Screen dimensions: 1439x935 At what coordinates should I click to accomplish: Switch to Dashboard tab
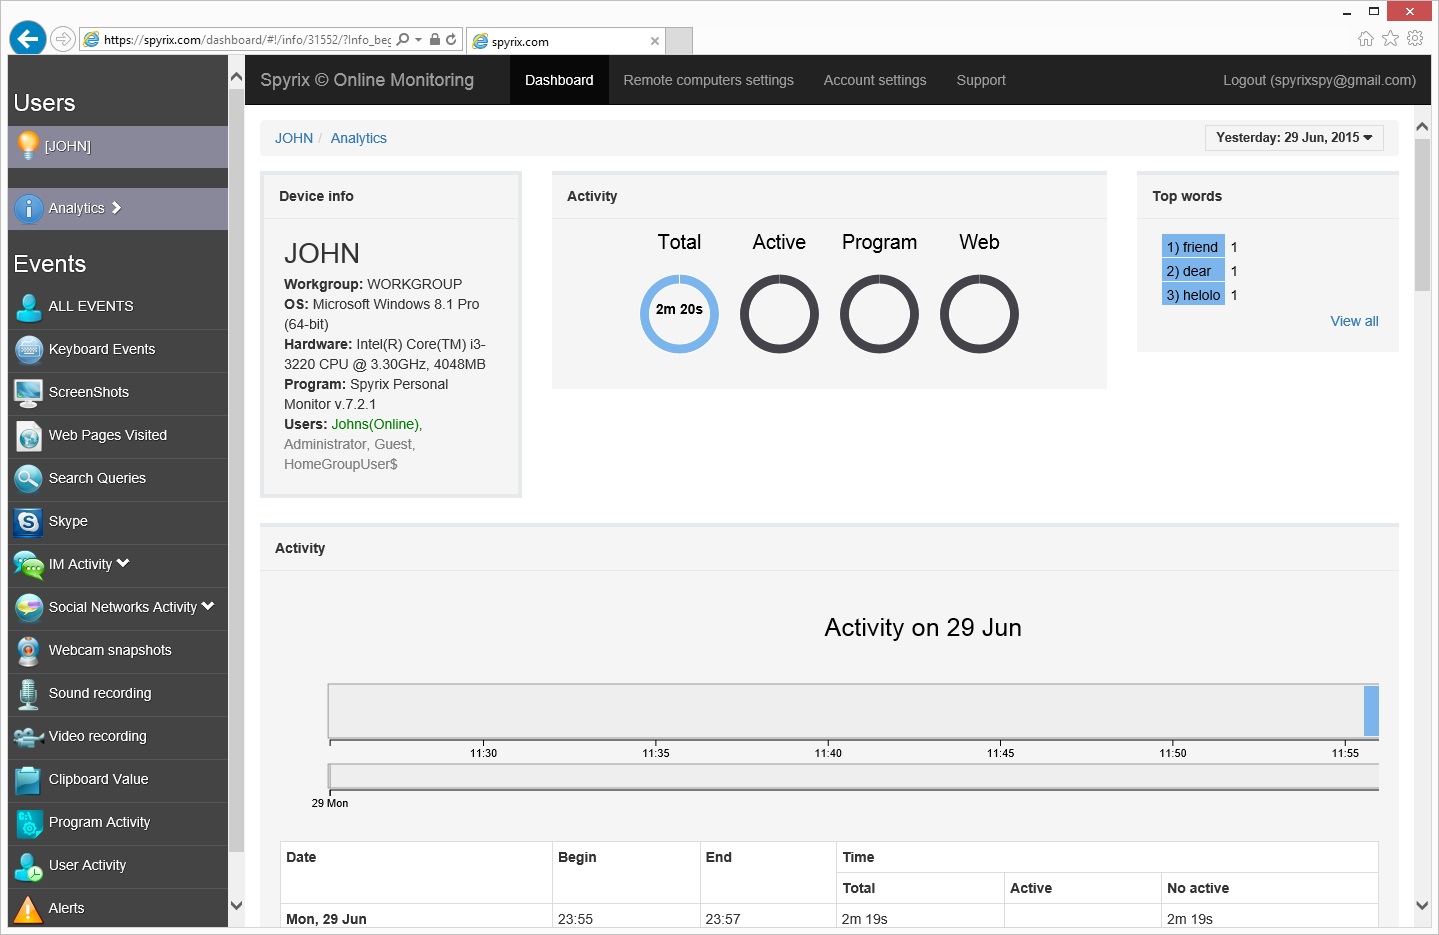pos(559,80)
